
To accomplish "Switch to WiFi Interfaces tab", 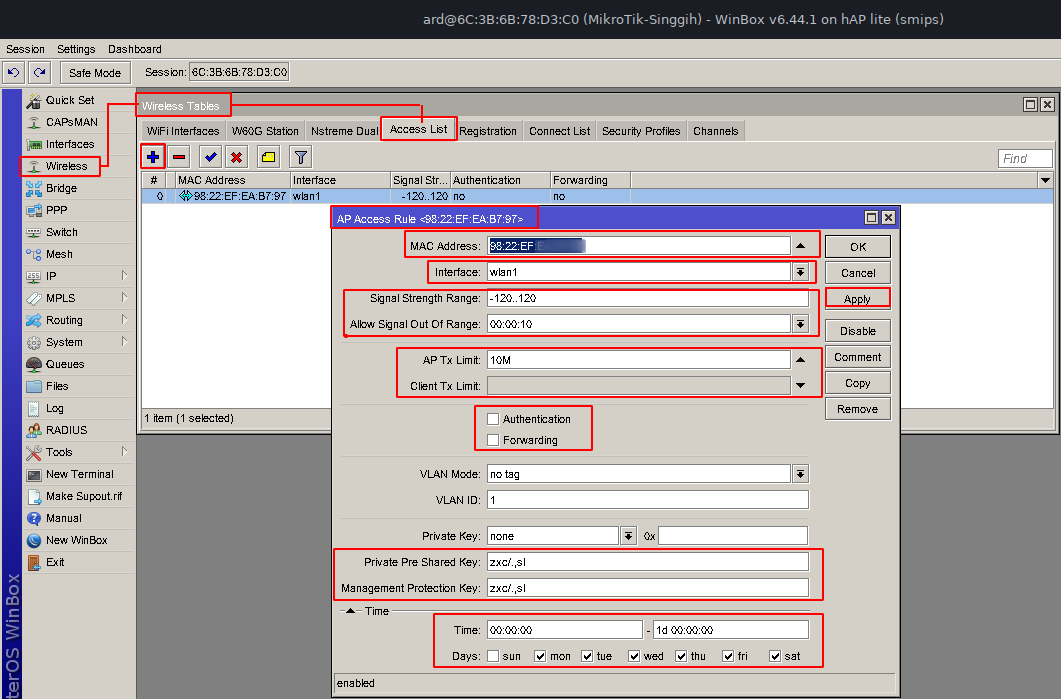I will (x=183, y=131).
